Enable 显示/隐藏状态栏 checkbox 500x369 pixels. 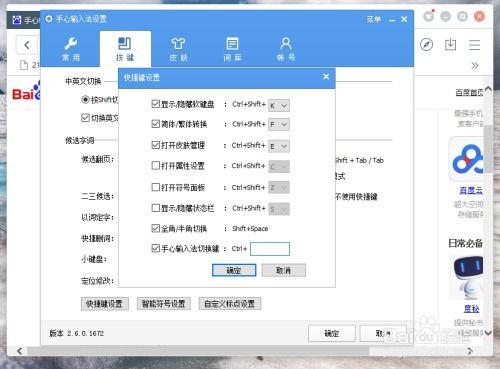(x=155, y=208)
